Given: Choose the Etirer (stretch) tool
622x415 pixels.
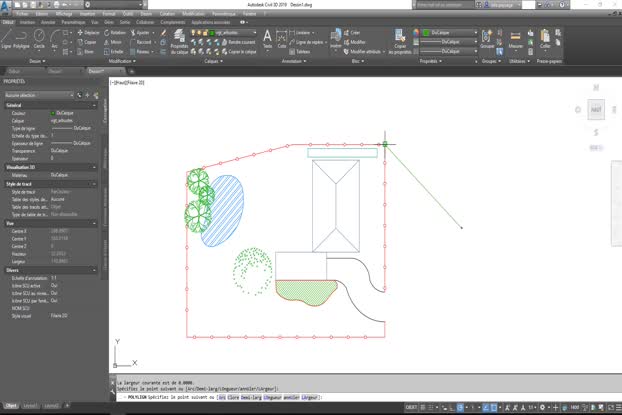Looking at the screenshot, I should pos(85,52).
